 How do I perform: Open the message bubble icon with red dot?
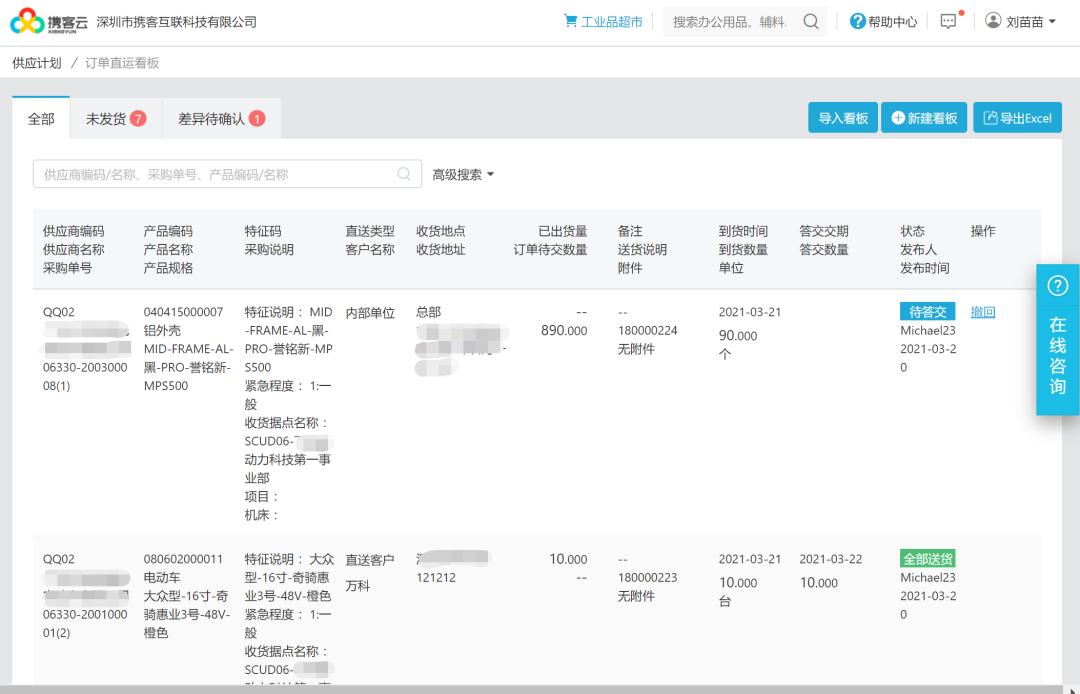pos(946,20)
